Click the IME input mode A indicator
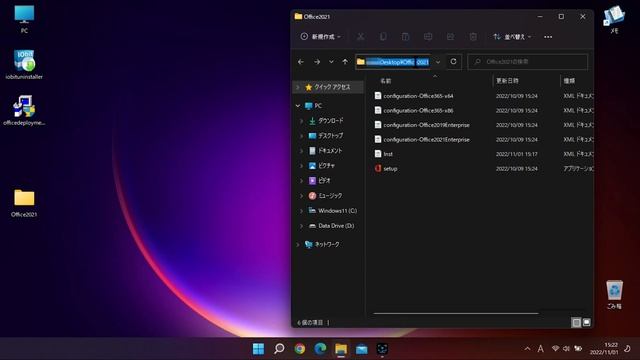Screen dimensions: 640x360 click(540, 349)
